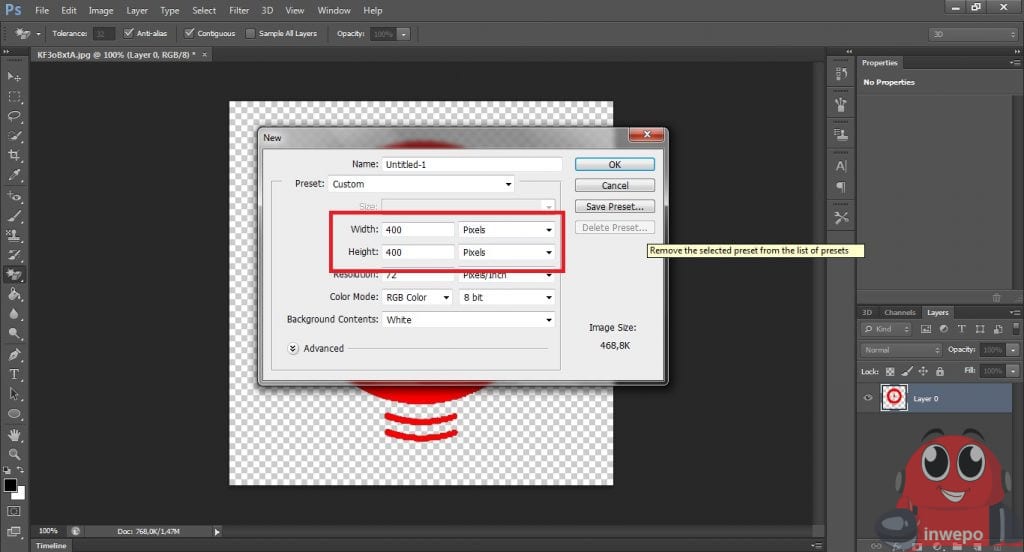Expand the Advanced section
1024x552 pixels.
point(293,348)
